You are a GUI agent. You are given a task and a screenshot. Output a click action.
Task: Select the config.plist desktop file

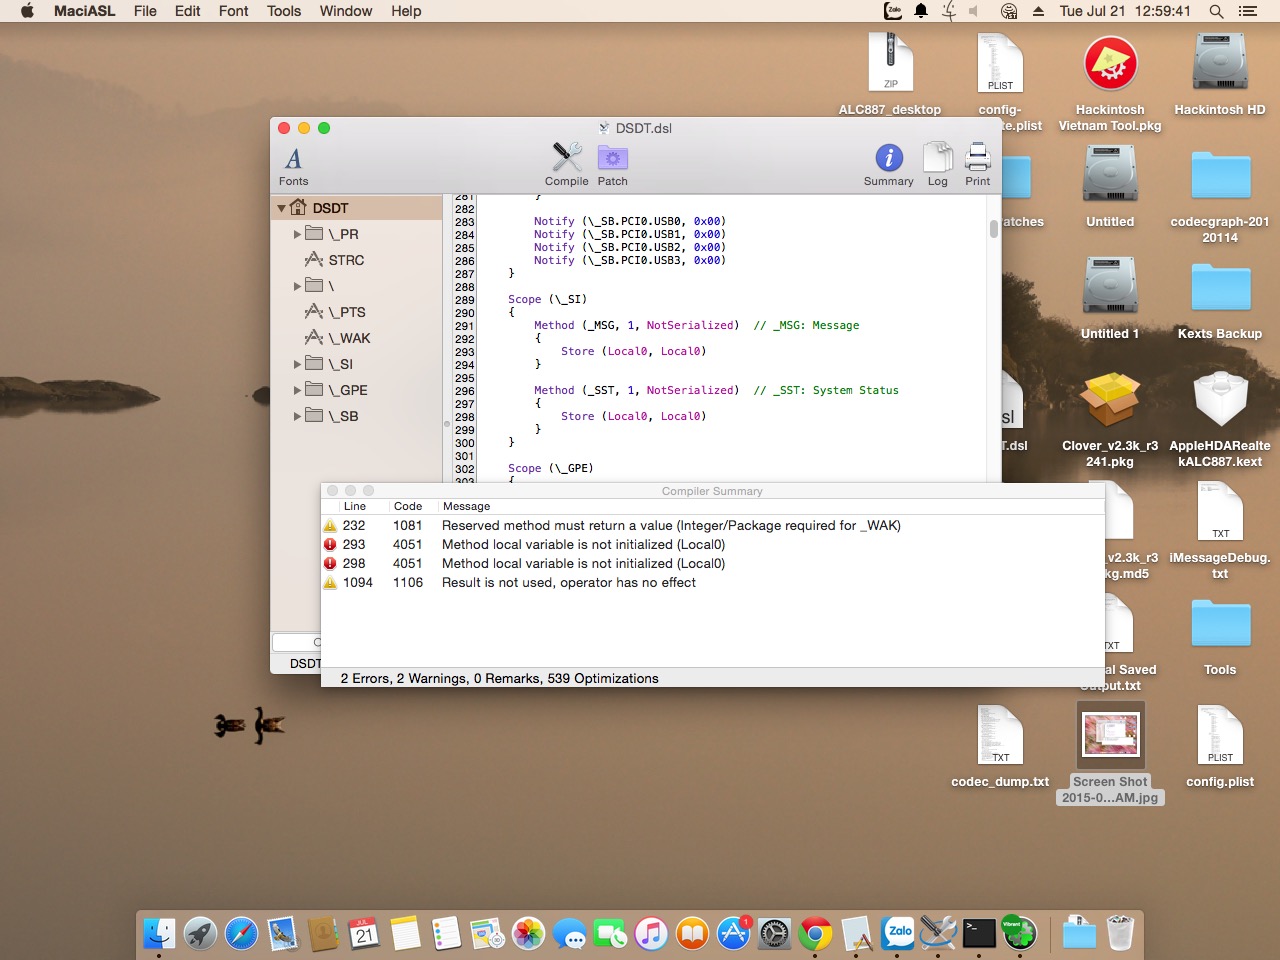pyautogui.click(x=1219, y=746)
